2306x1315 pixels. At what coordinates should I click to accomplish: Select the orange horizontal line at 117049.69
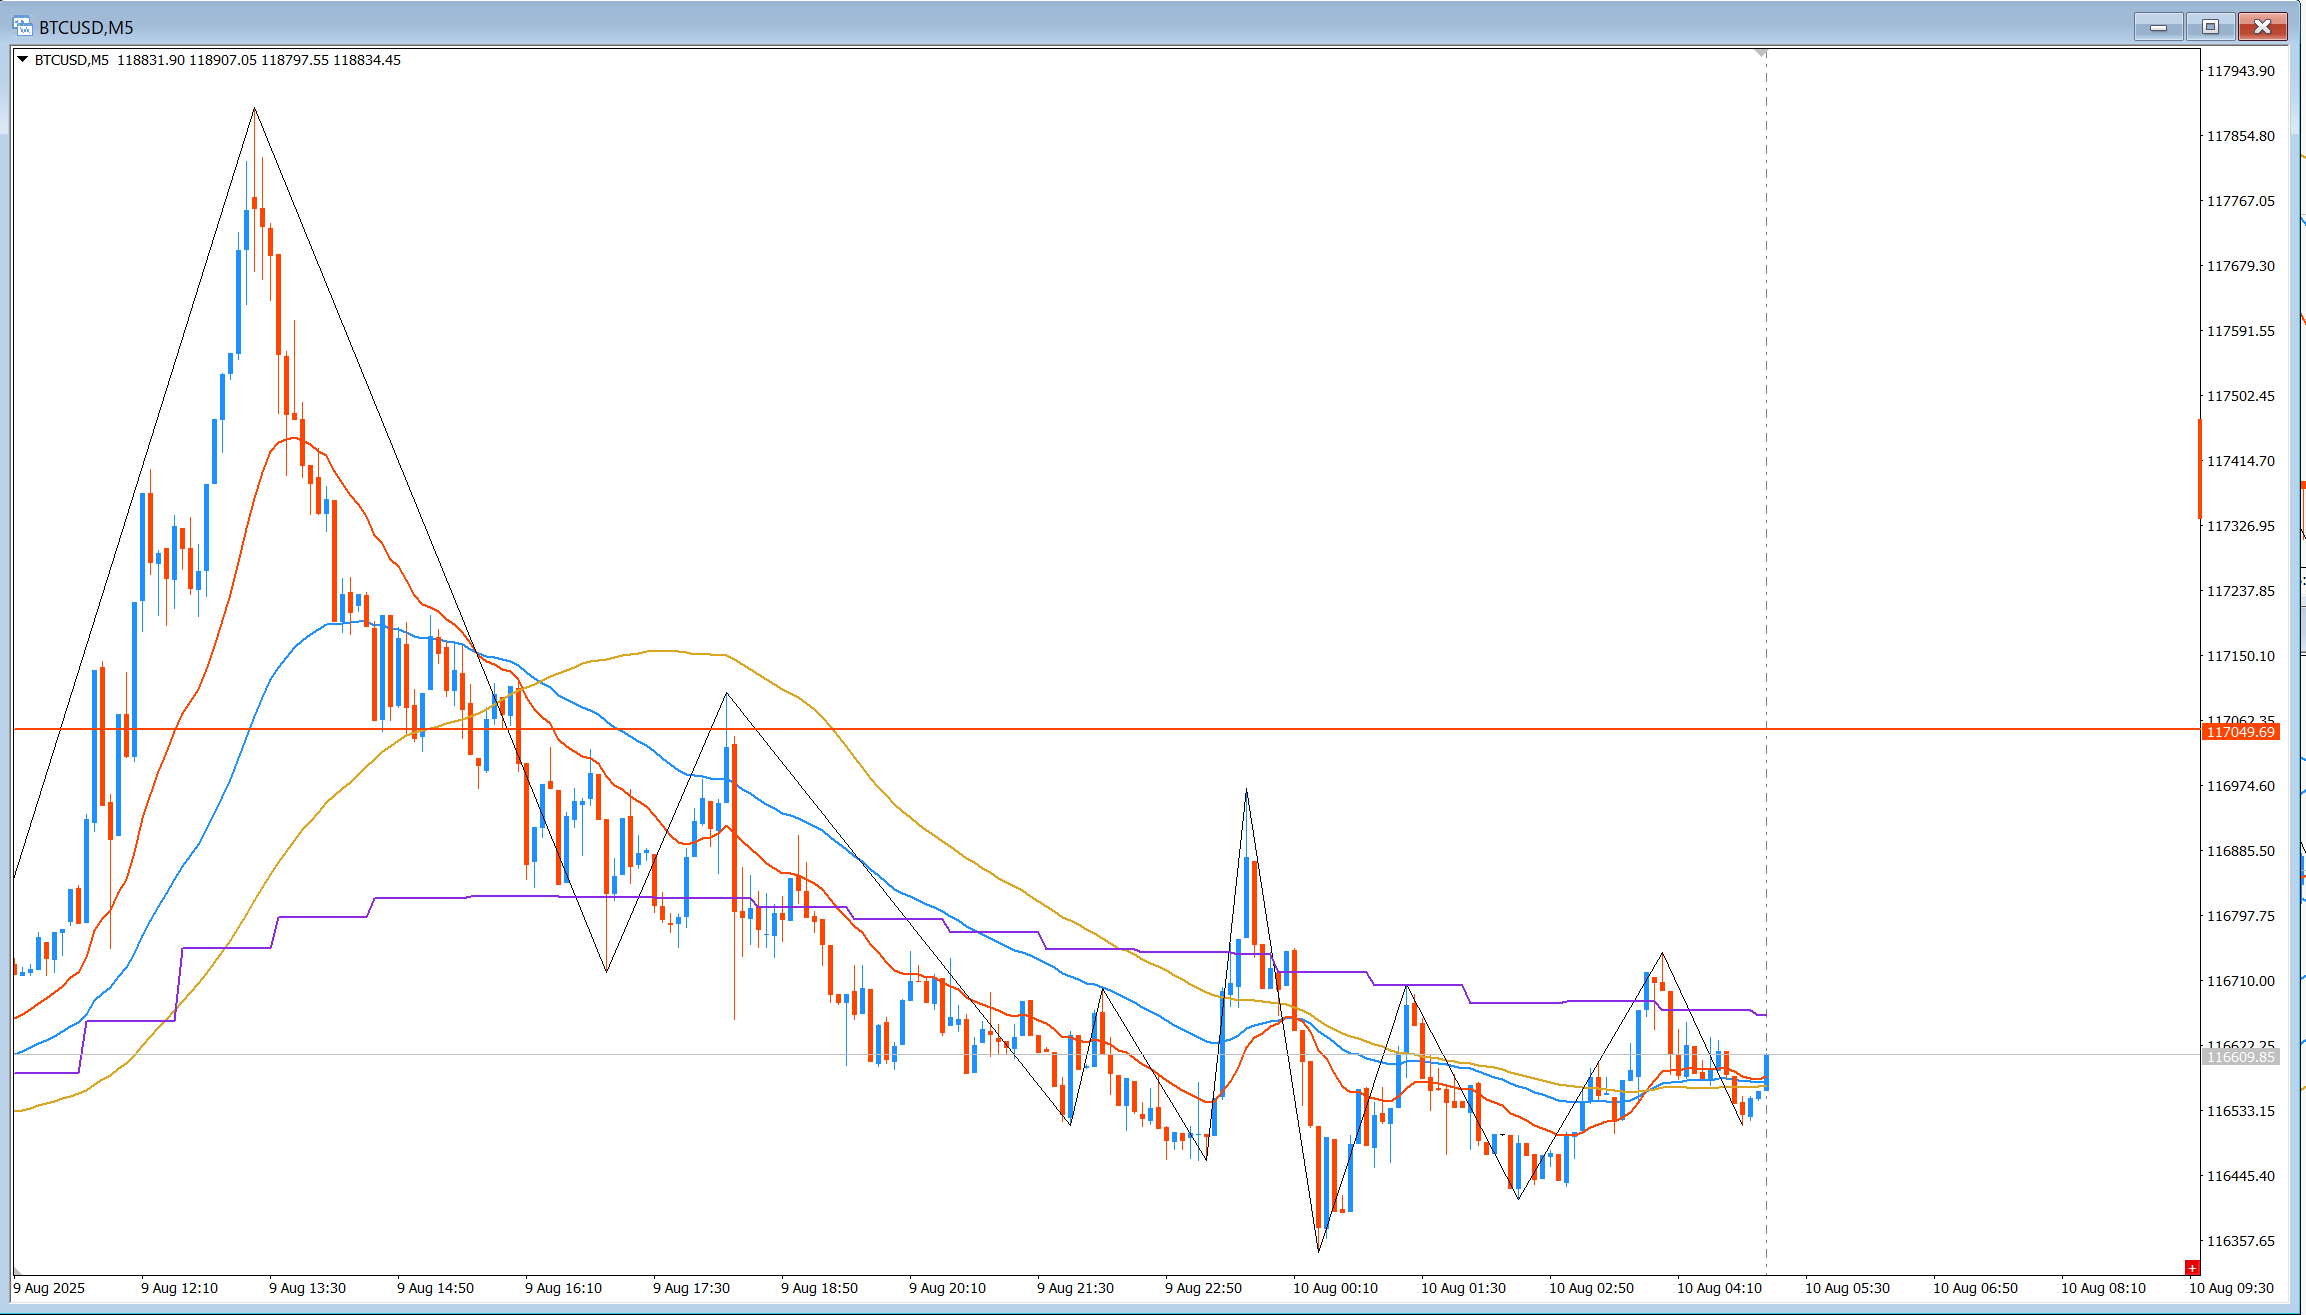click(x=1100, y=730)
